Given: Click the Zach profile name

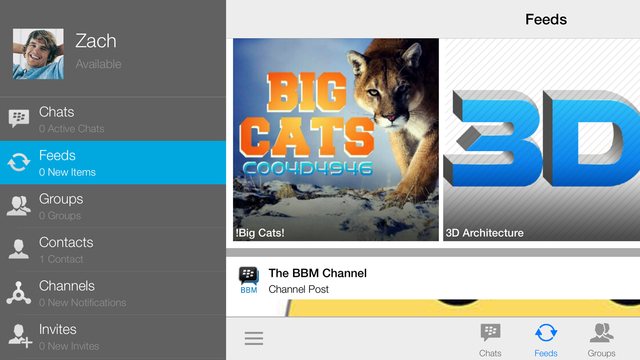Looking at the screenshot, I should 96,41.
